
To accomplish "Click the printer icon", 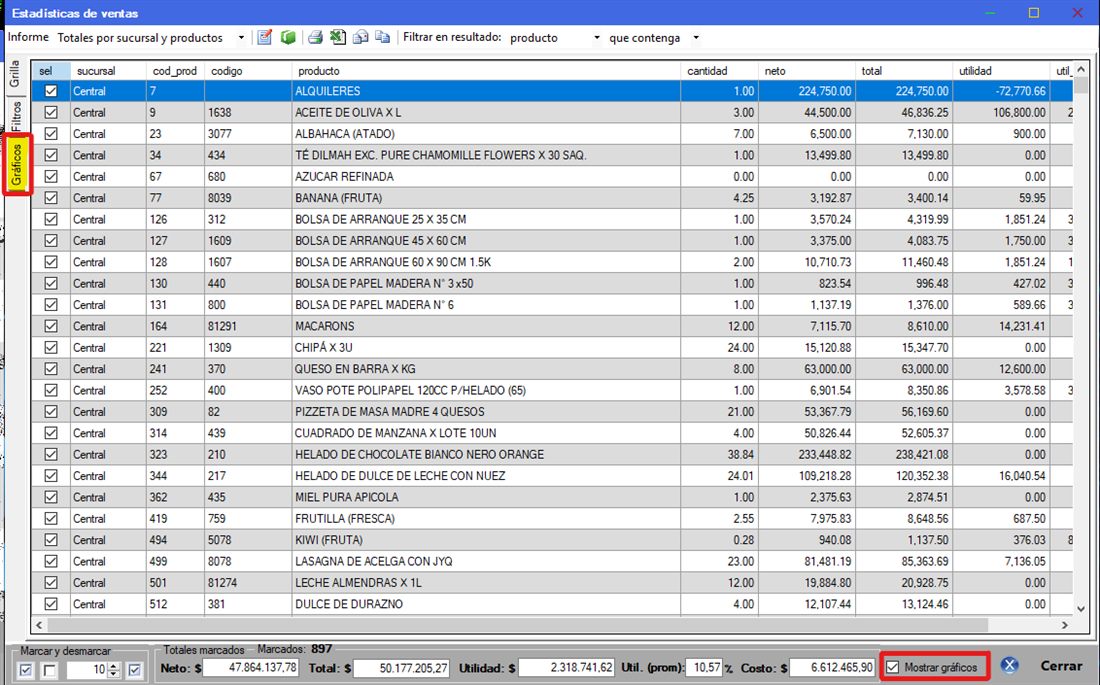I will (x=315, y=37).
